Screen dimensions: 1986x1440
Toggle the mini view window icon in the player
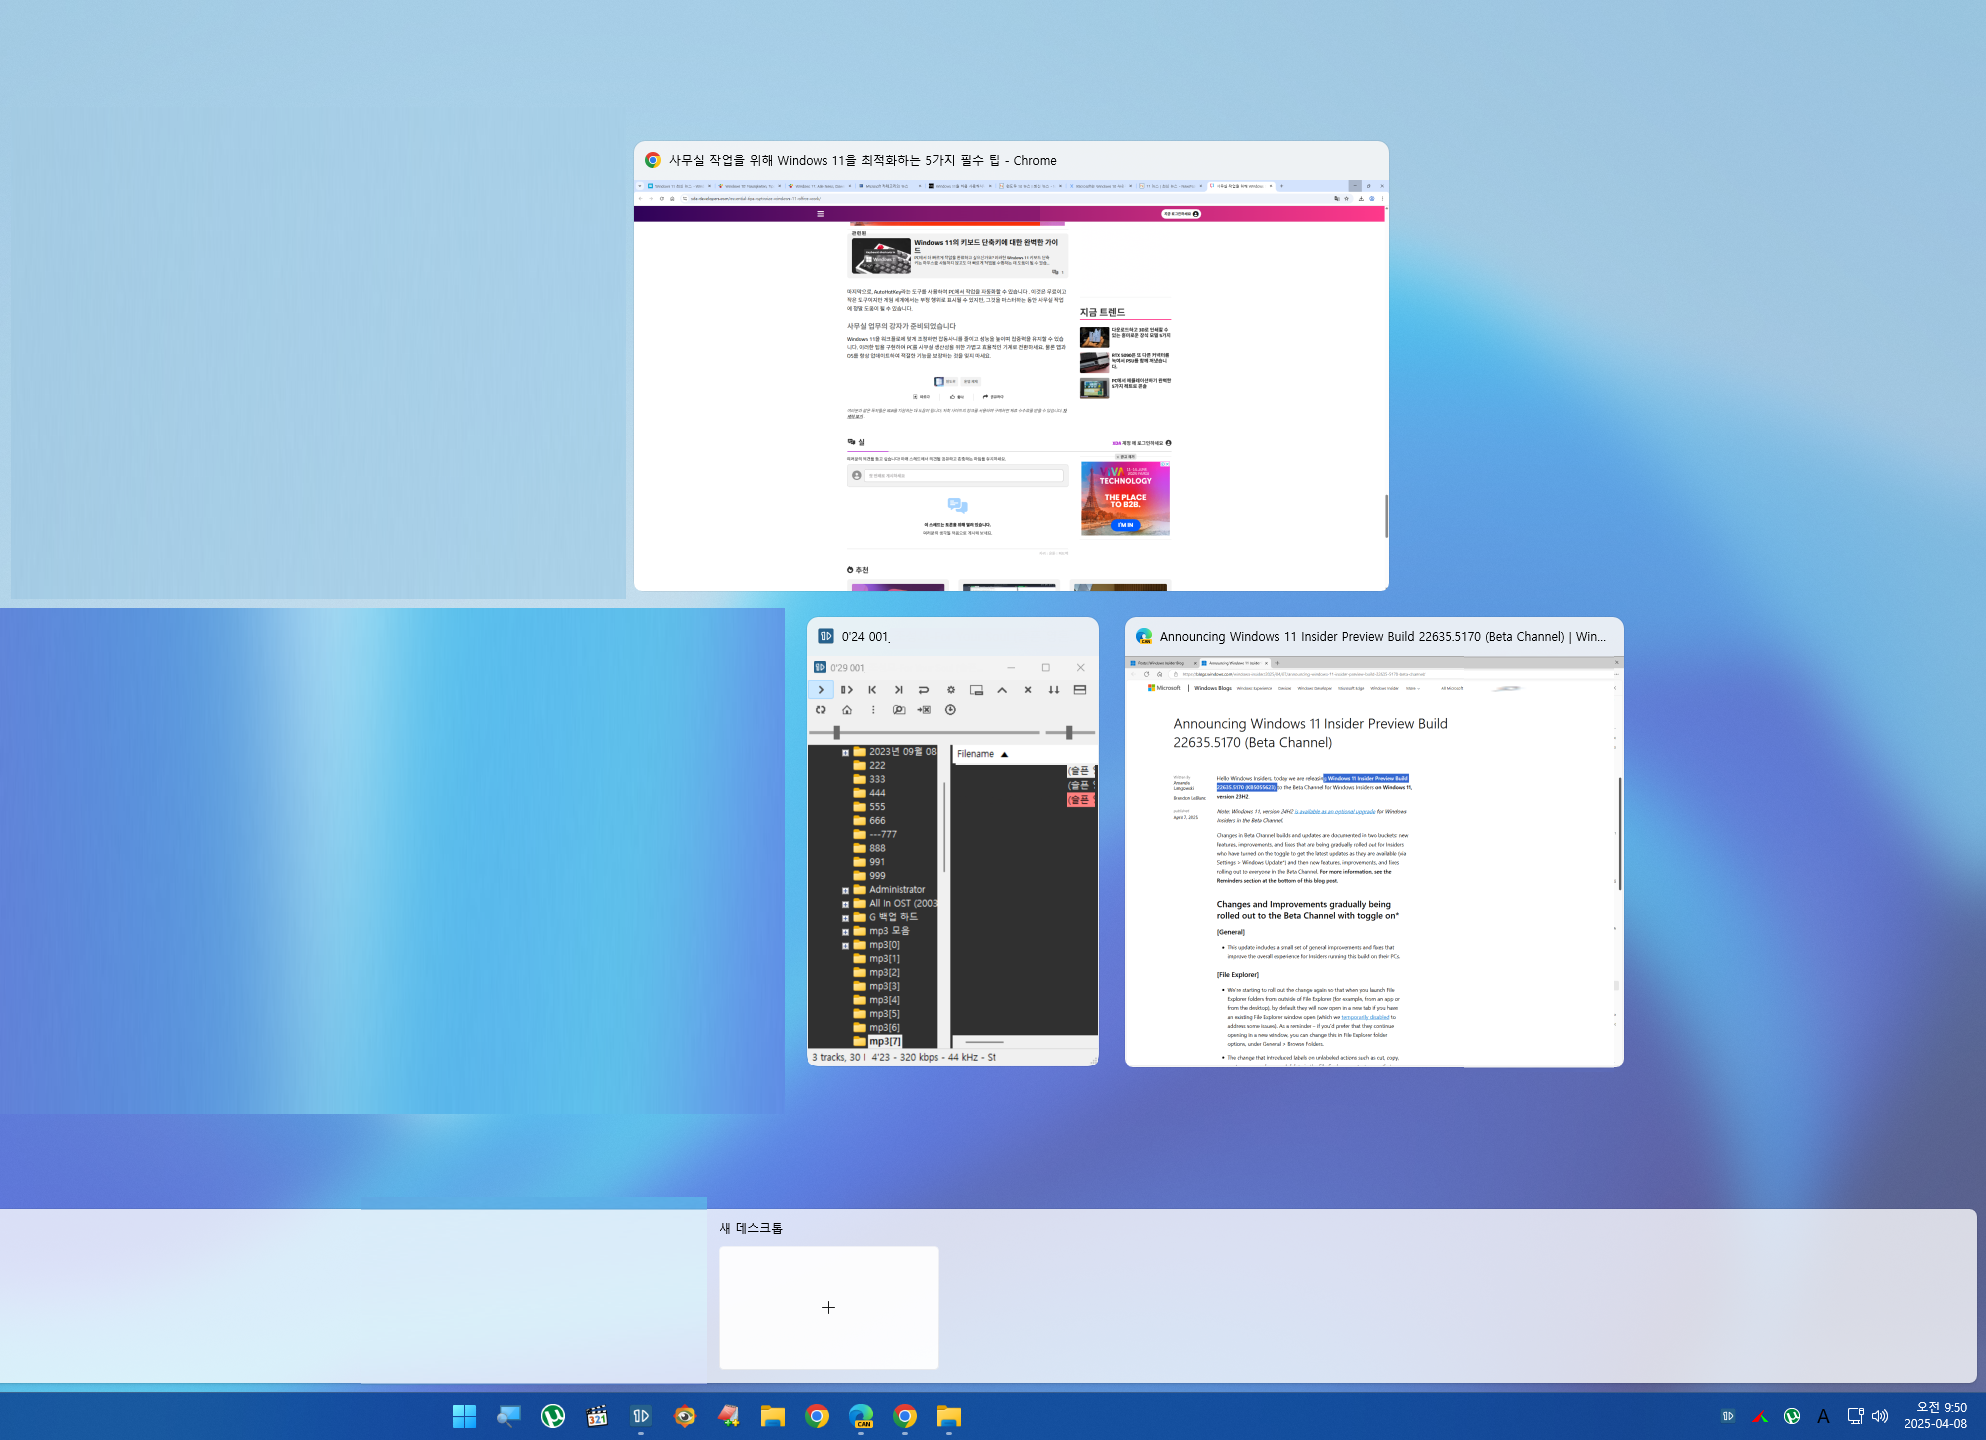pos(977,690)
